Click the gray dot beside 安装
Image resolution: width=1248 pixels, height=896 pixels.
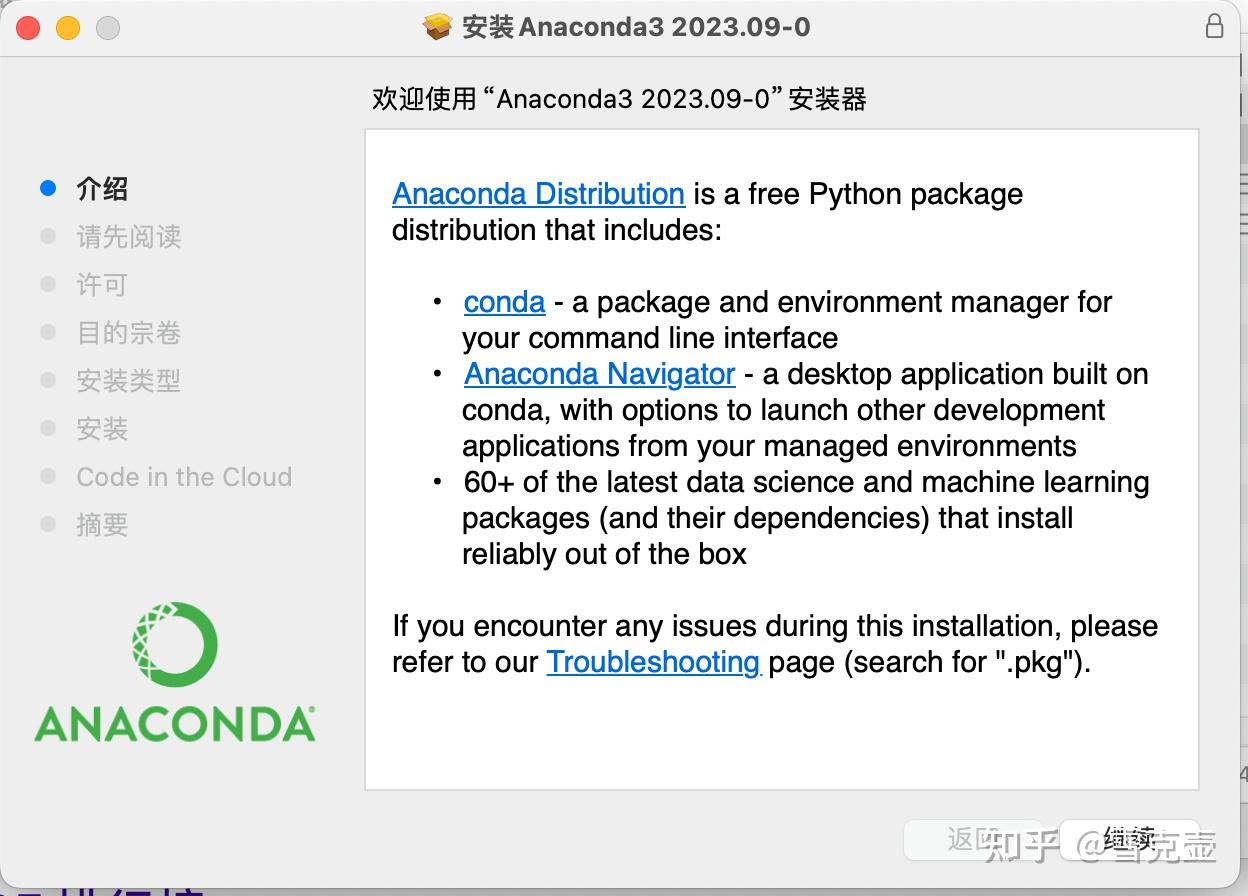(47, 428)
